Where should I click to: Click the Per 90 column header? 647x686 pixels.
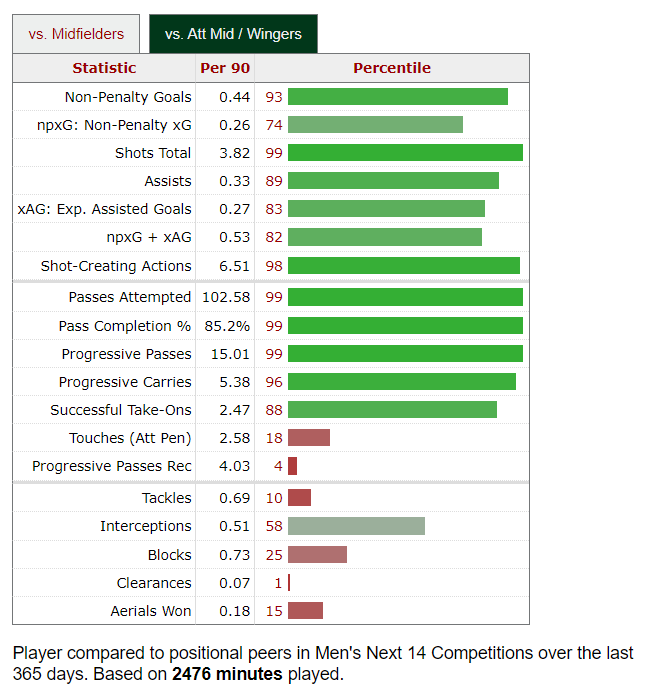226,68
